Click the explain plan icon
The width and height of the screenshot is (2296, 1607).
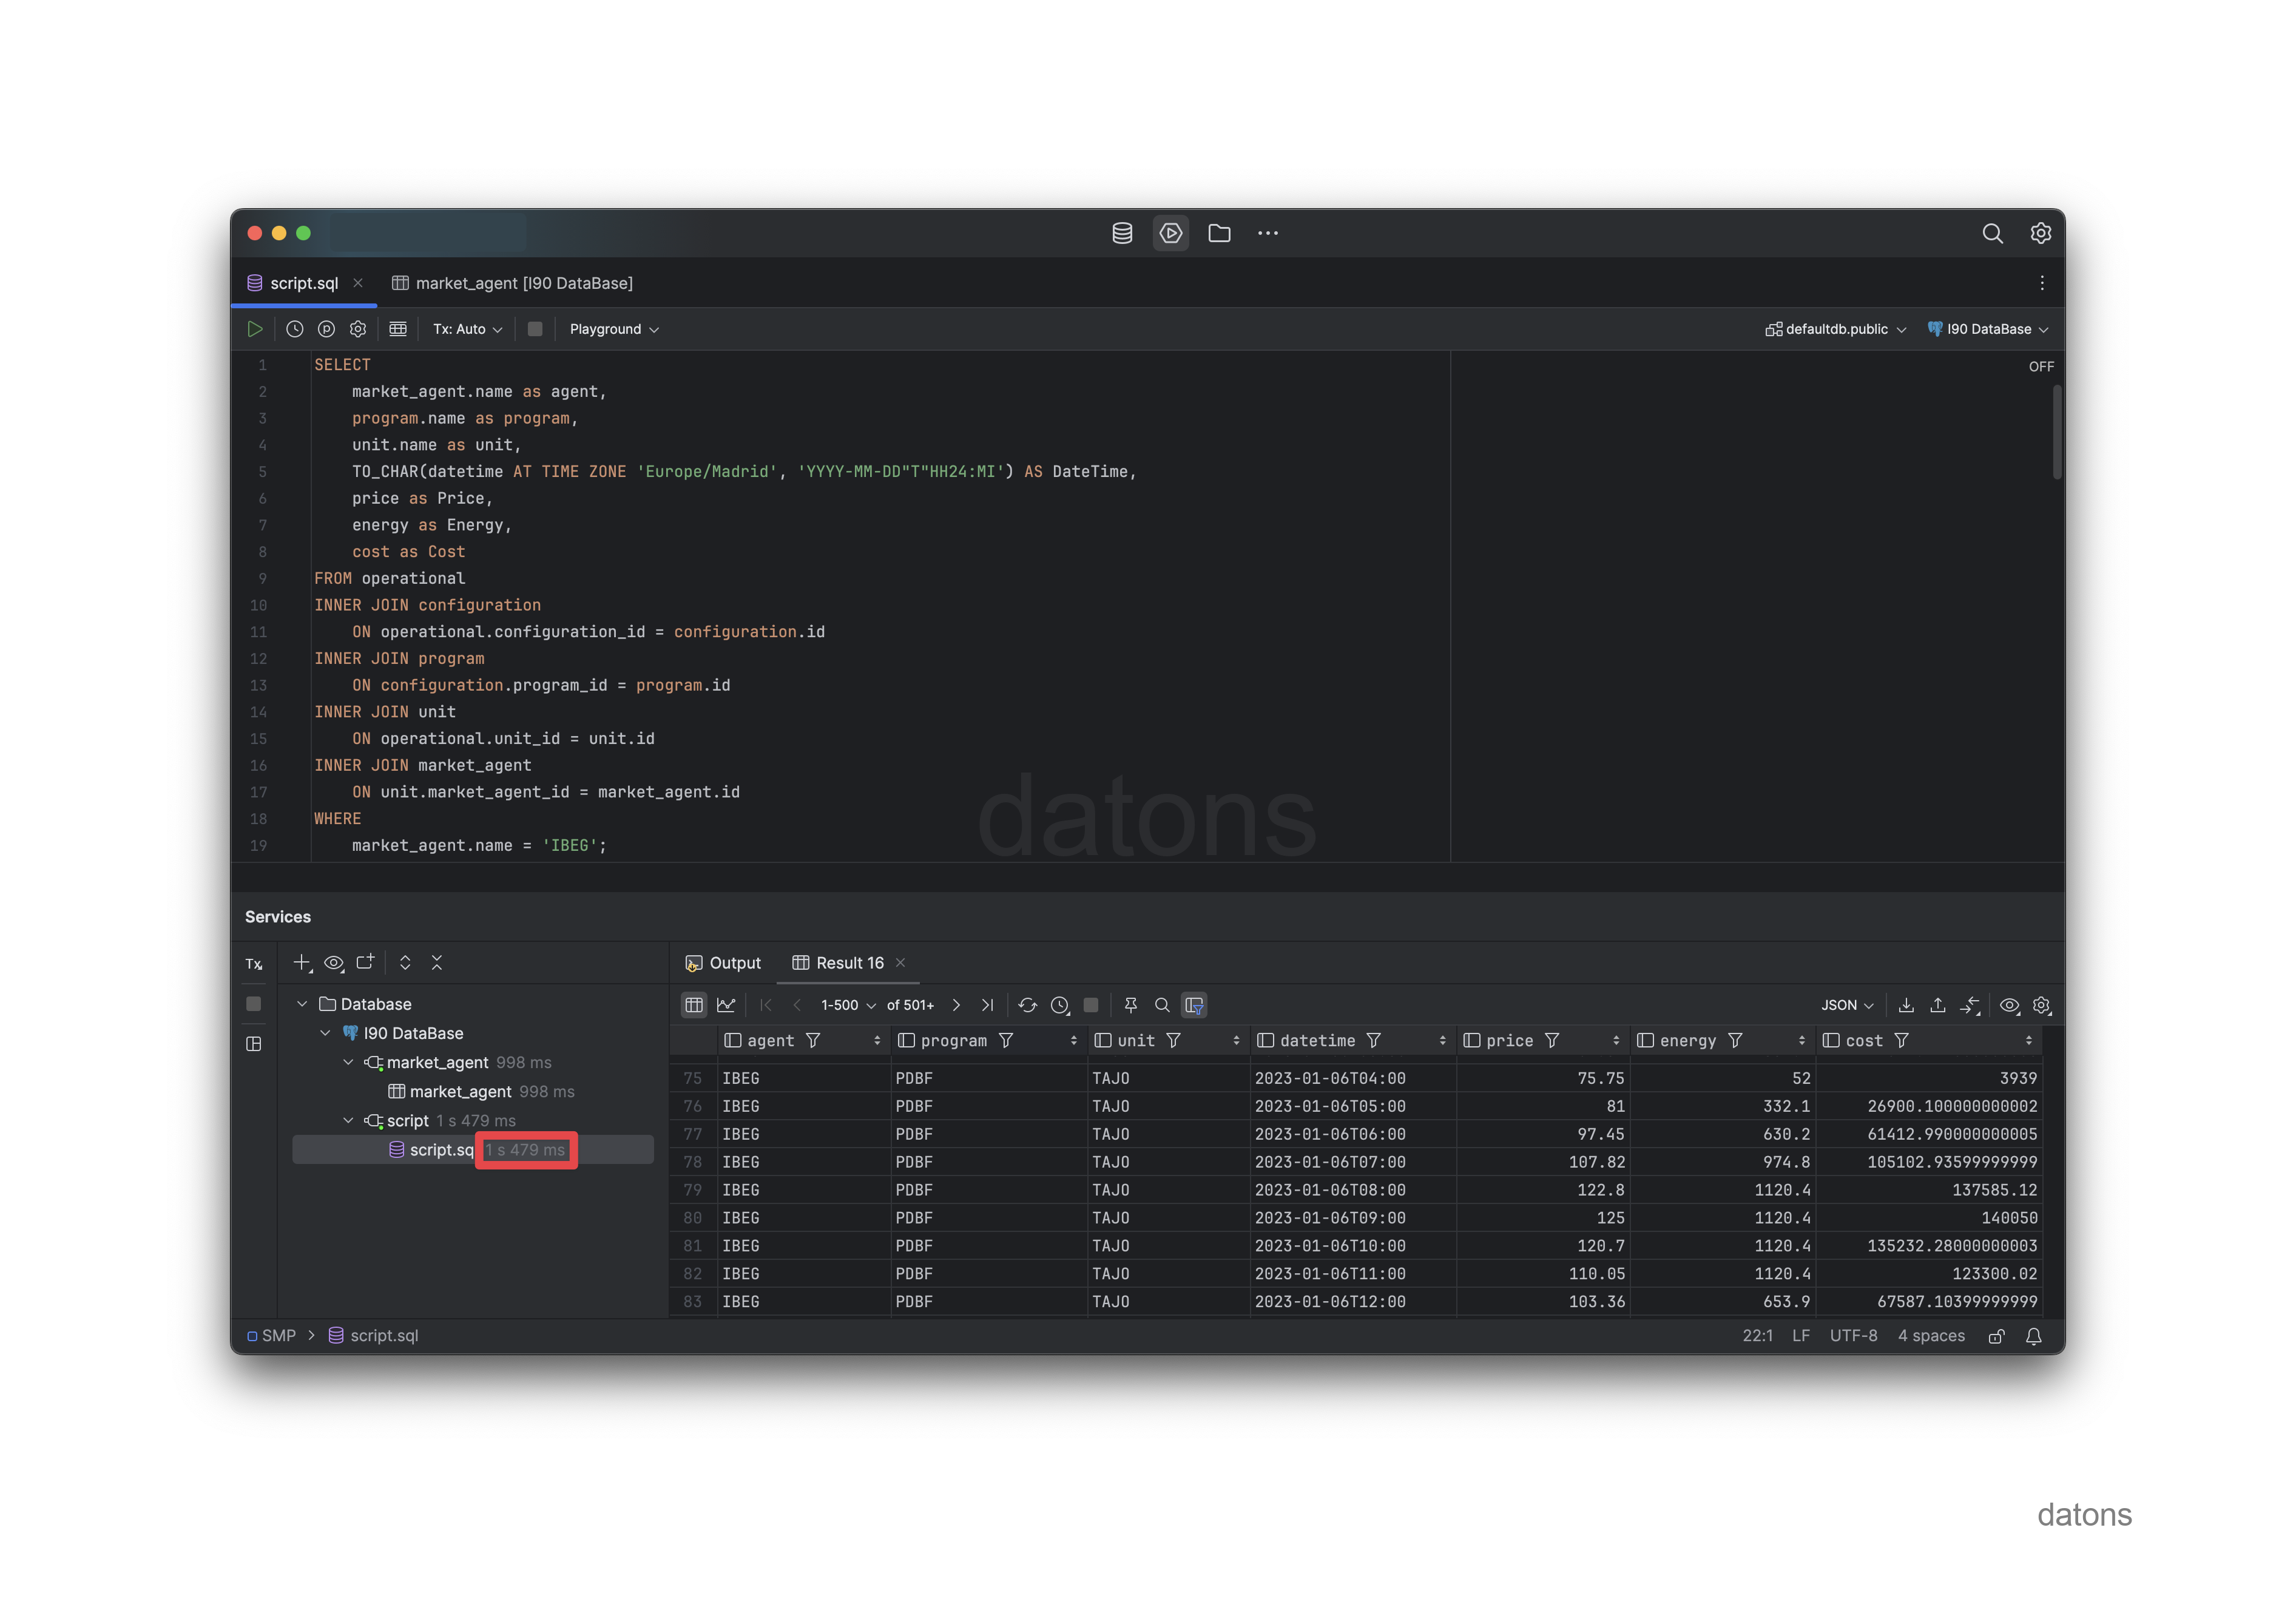tap(326, 329)
